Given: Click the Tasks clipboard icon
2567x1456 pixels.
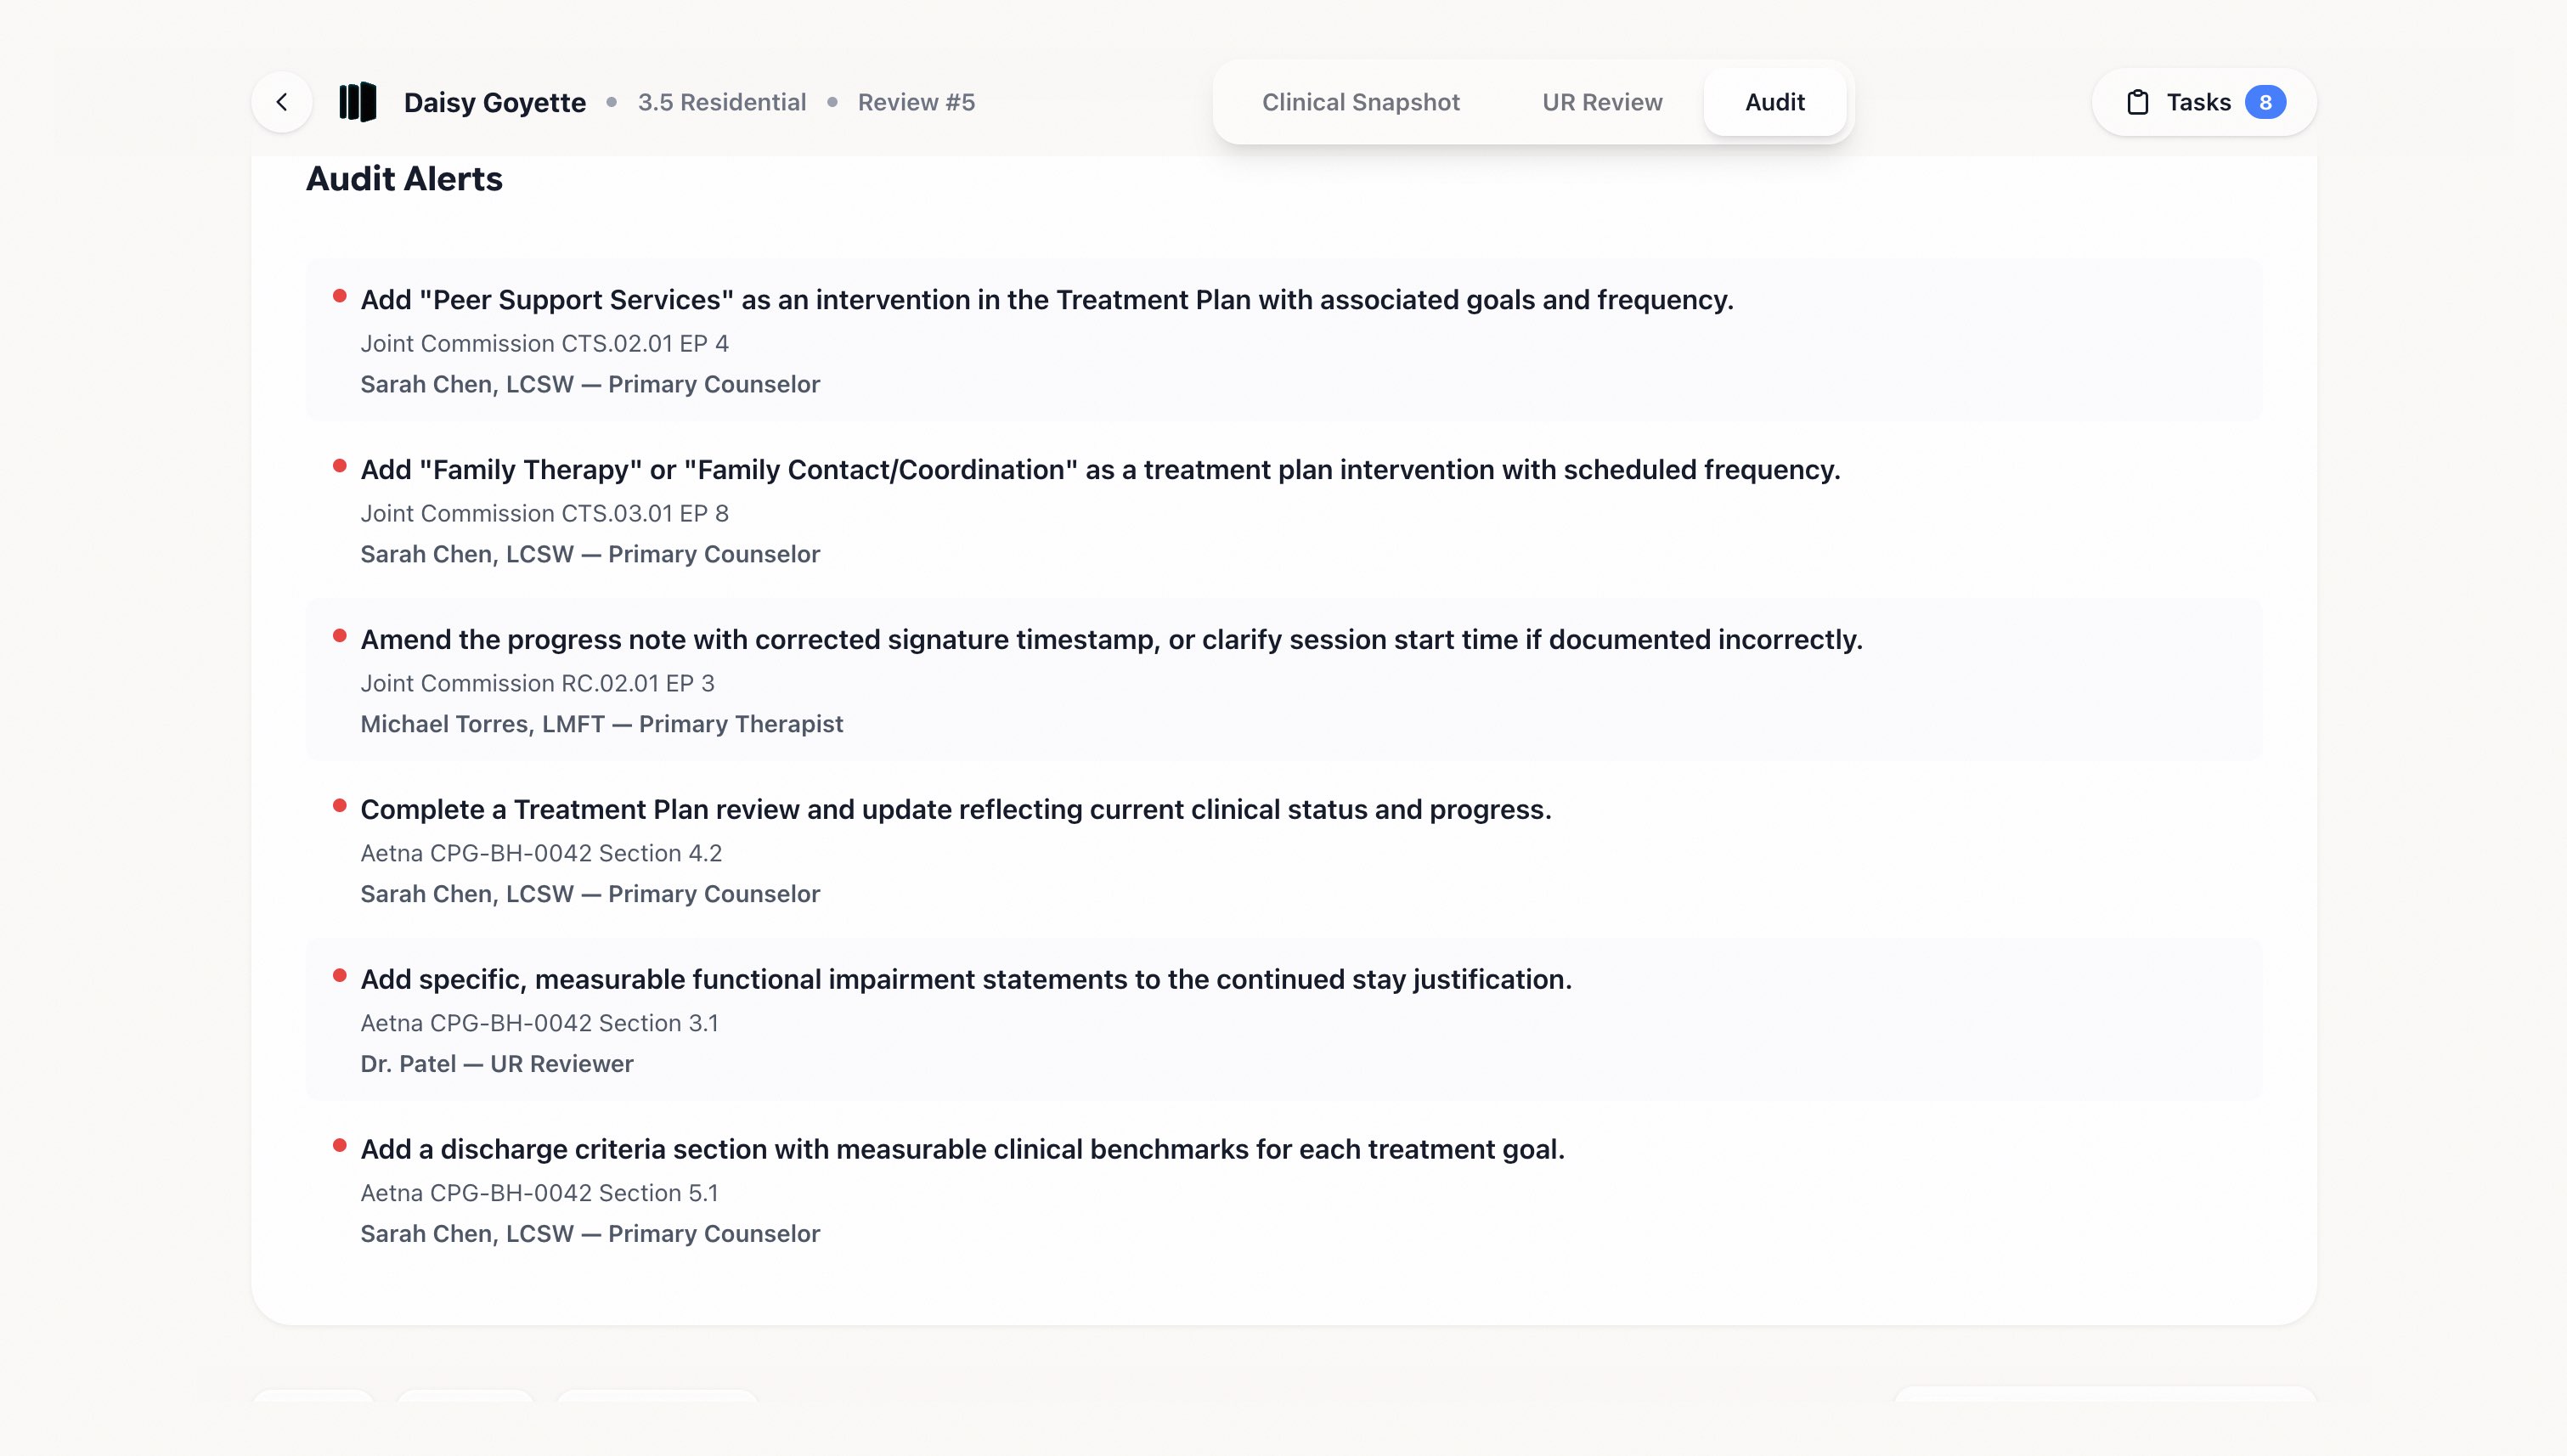Looking at the screenshot, I should pyautogui.click(x=2137, y=102).
